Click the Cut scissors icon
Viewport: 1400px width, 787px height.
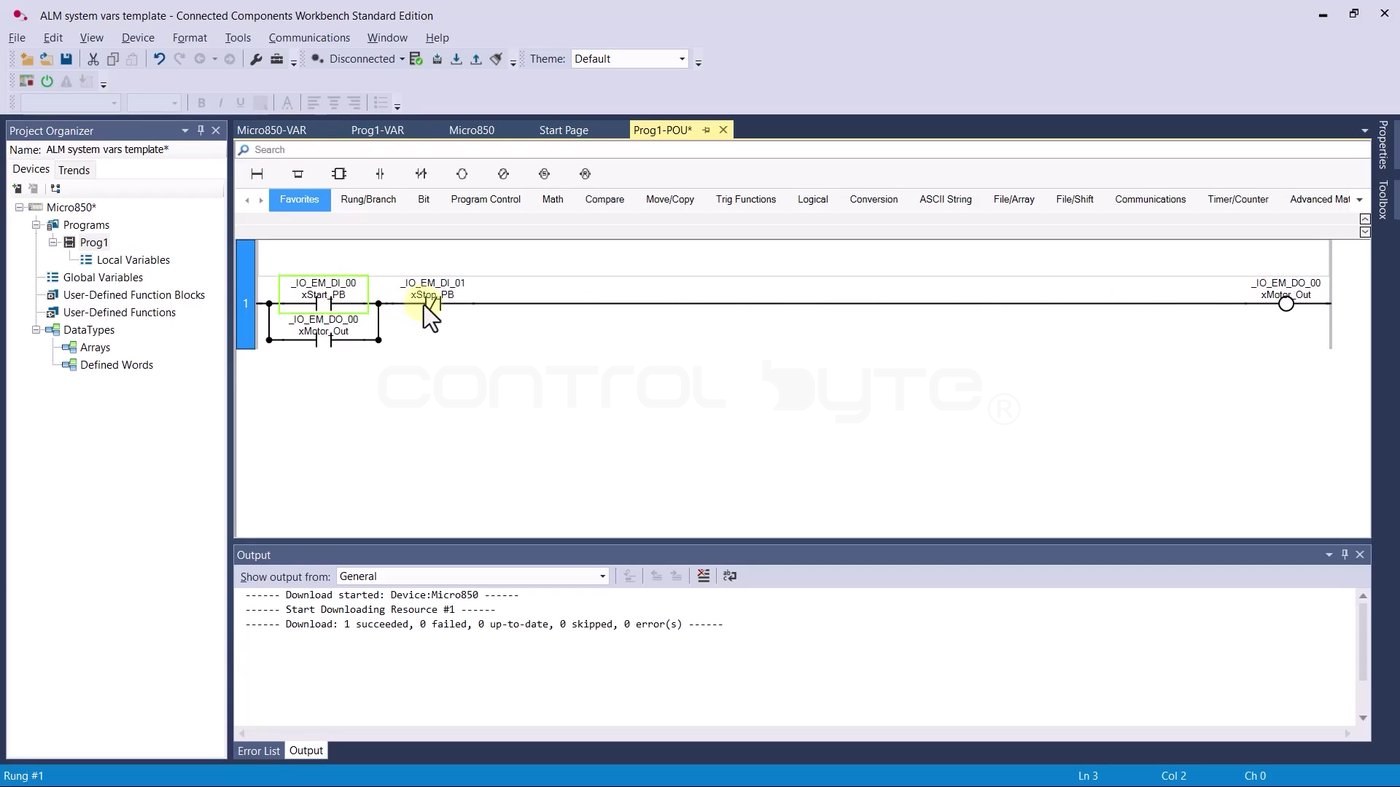coord(93,59)
